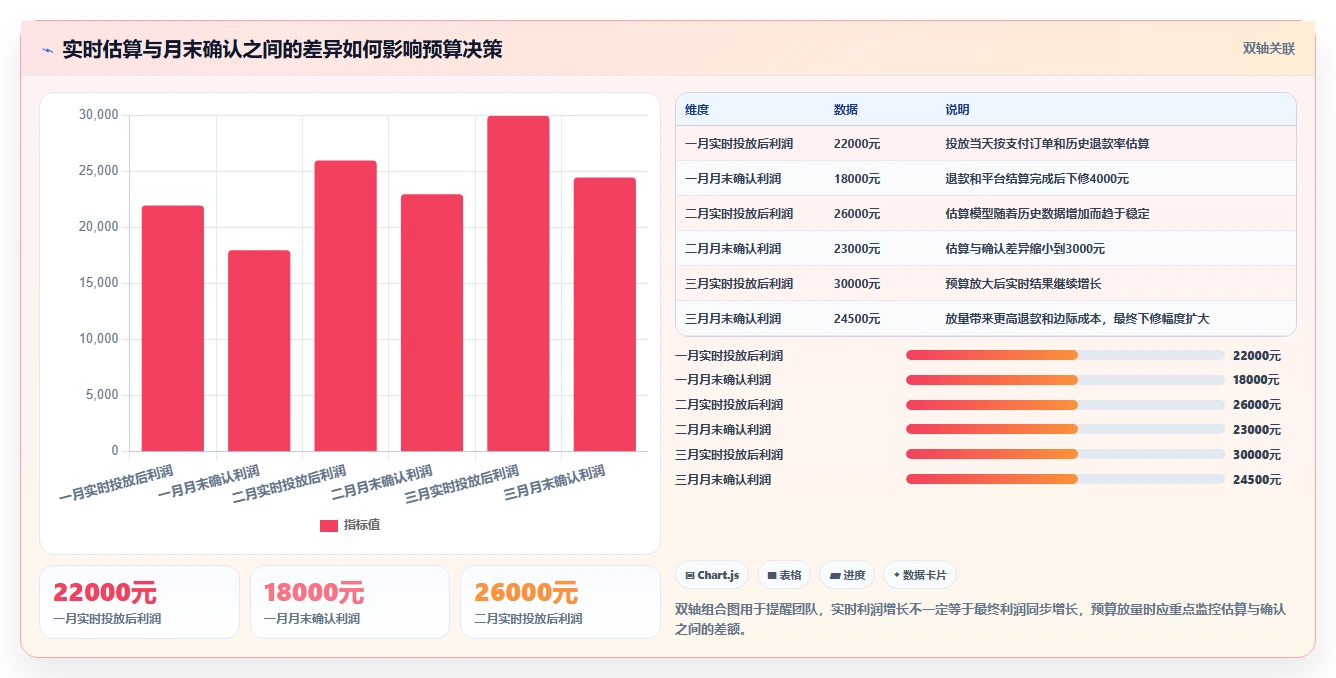Screen dimensions: 1336x678
Task: Click the 数据卡片 tag chip
Action: click(x=920, y=575)
